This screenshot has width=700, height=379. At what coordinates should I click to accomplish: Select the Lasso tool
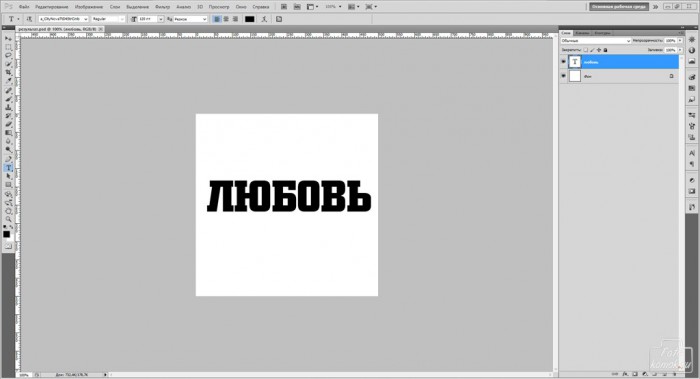8,55
